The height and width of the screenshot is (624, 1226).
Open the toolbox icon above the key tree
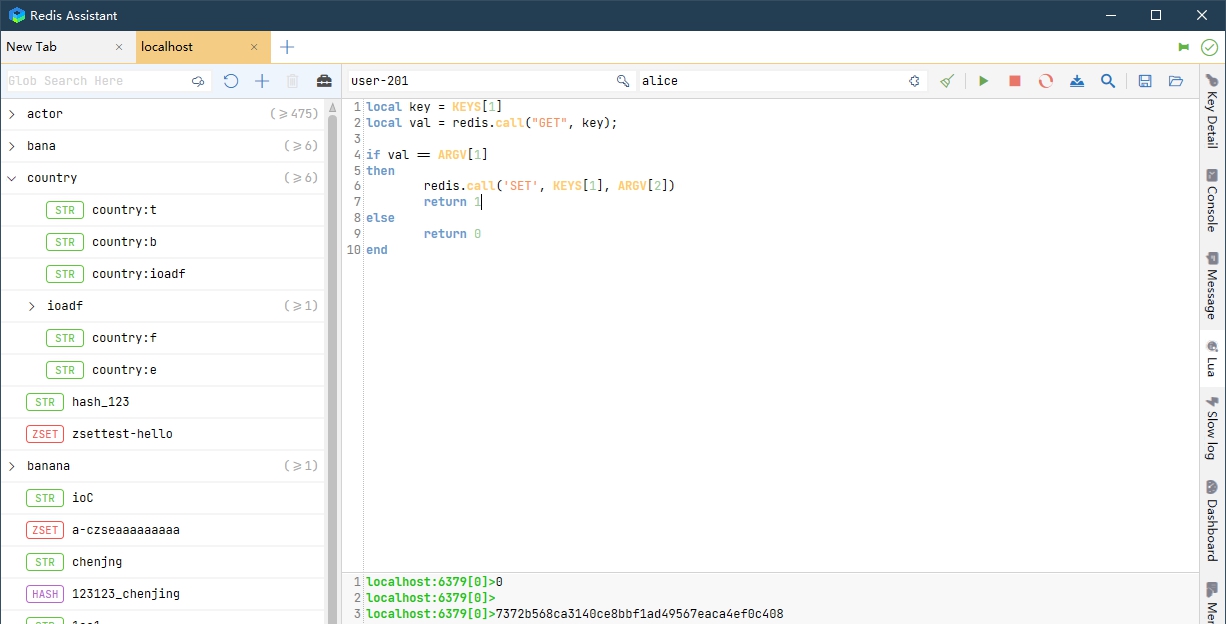[324, 80]
